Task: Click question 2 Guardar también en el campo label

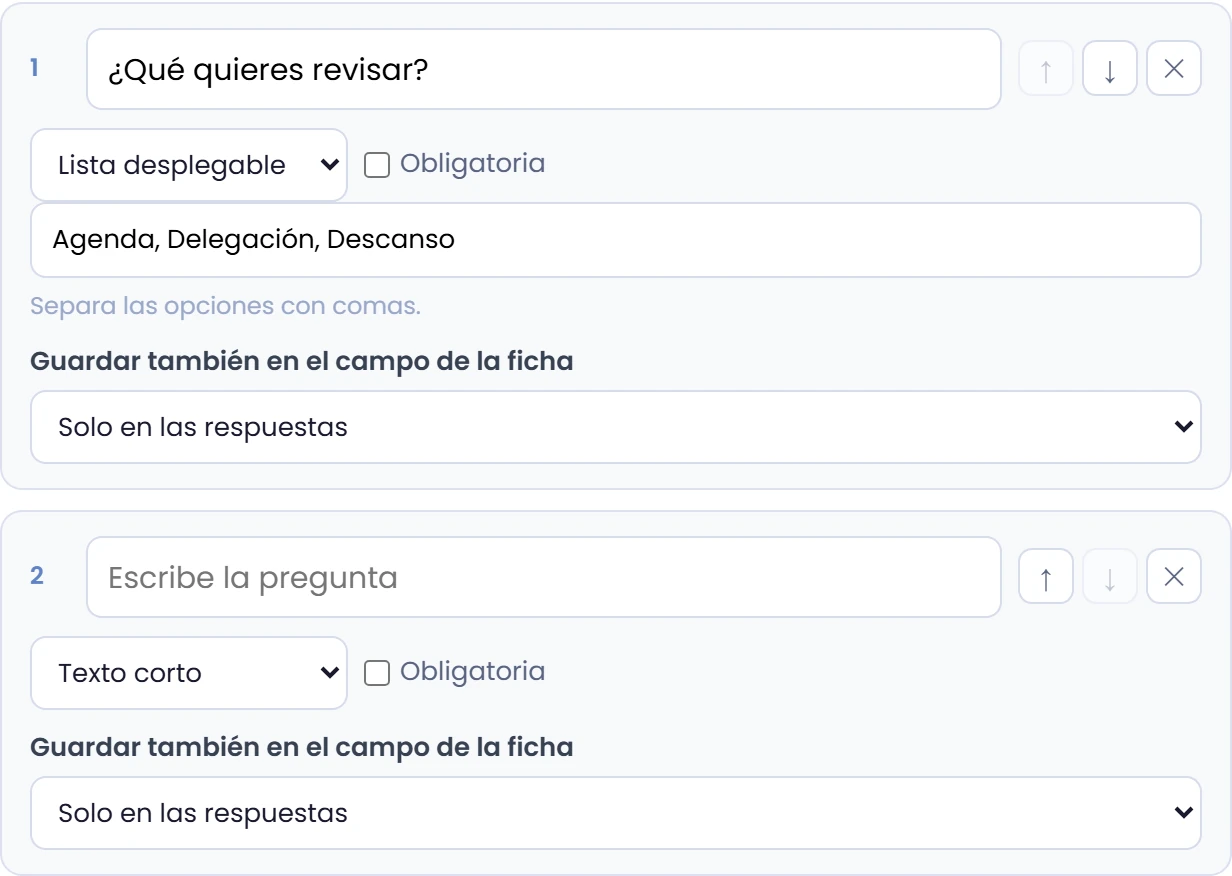Action: pos(302,747)
